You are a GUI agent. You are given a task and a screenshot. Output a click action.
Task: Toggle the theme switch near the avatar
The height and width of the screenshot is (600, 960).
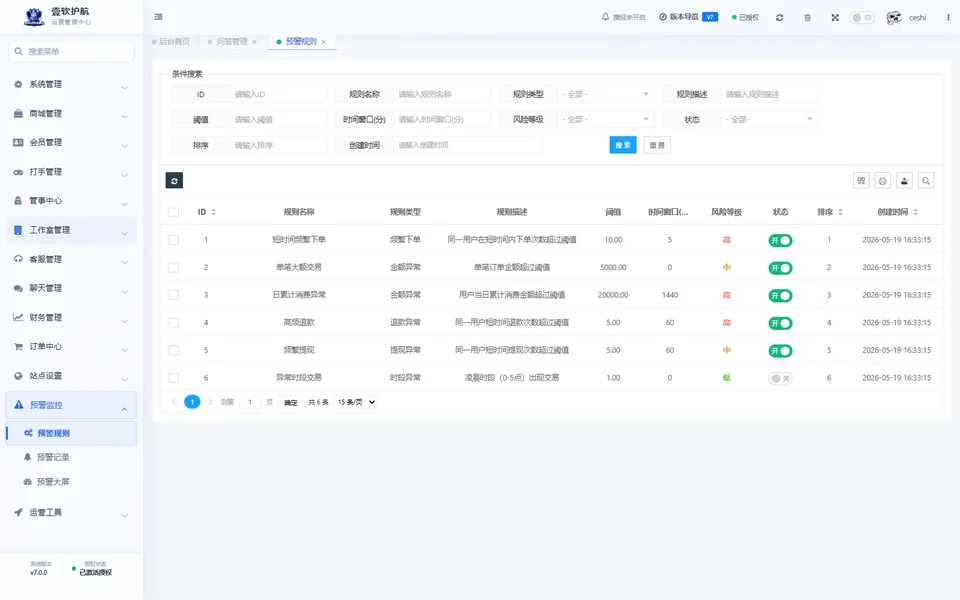(x=861, y=18)
